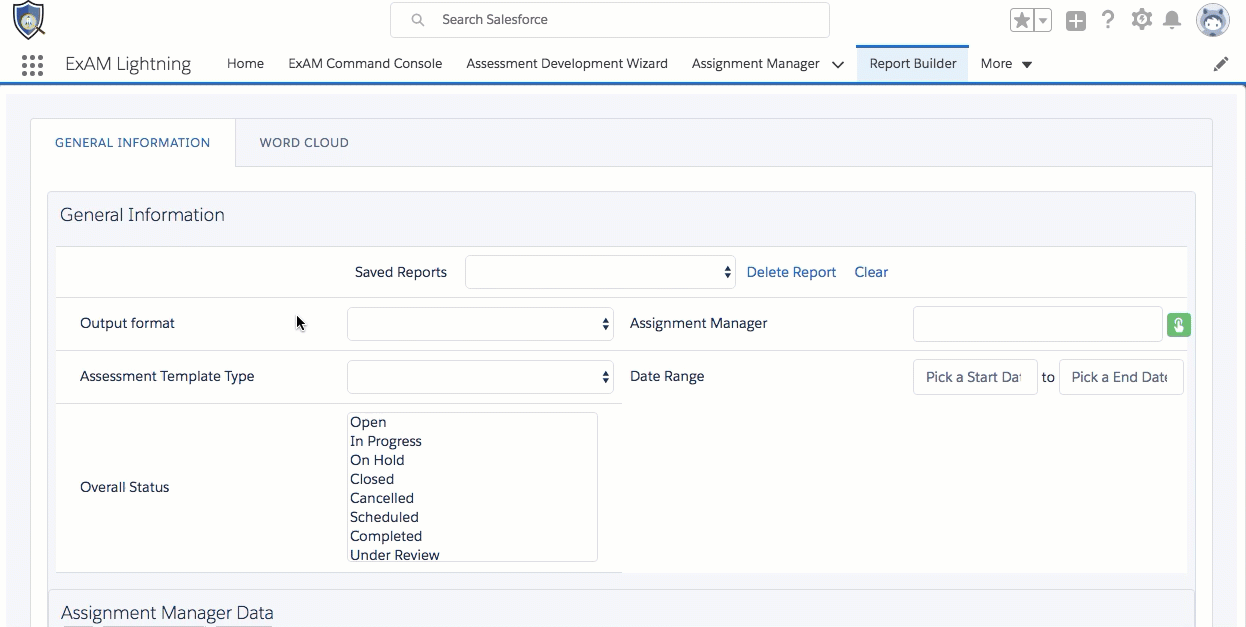1246x627 pixels.
Task: Open the Setup gear menu
Action: coord(1141,20)
